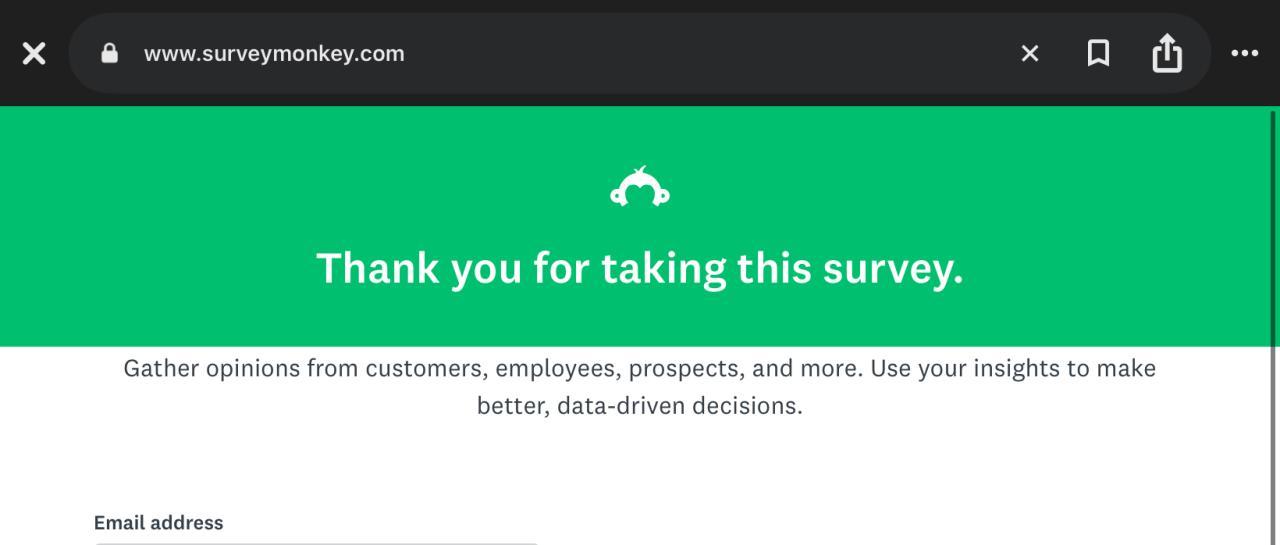This screenshot has width=1280, height=545.
Task: Tap the padlock site security icon
Action: coord(110,54)
